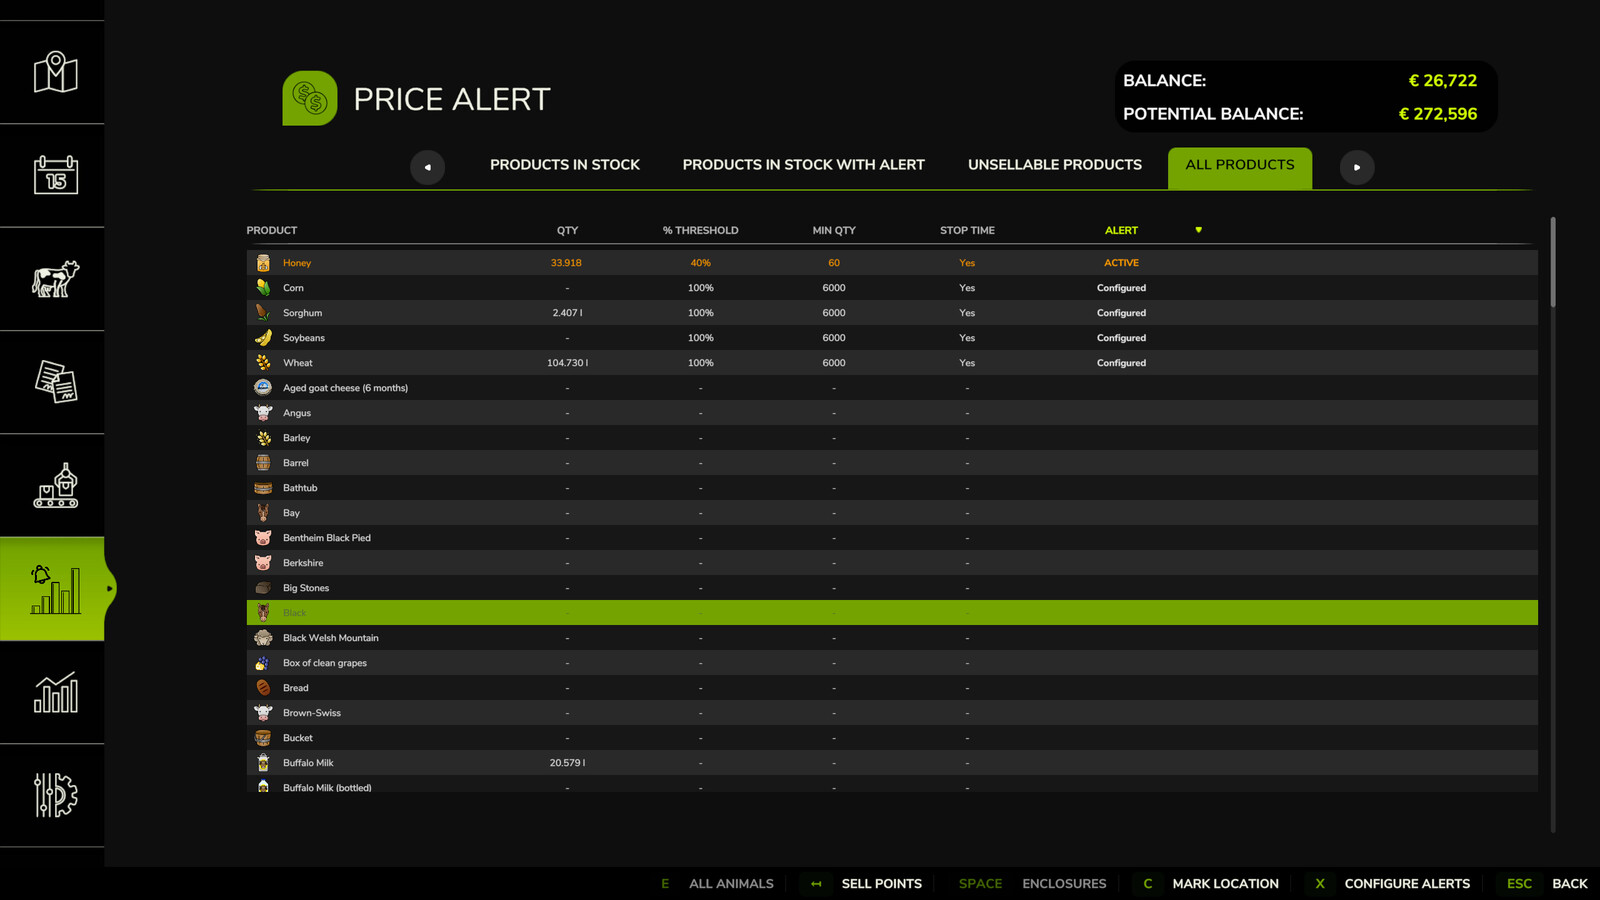Open the settings sliders and gear icon
This screenshot has height=900, width=1600.
coord(55,795)
